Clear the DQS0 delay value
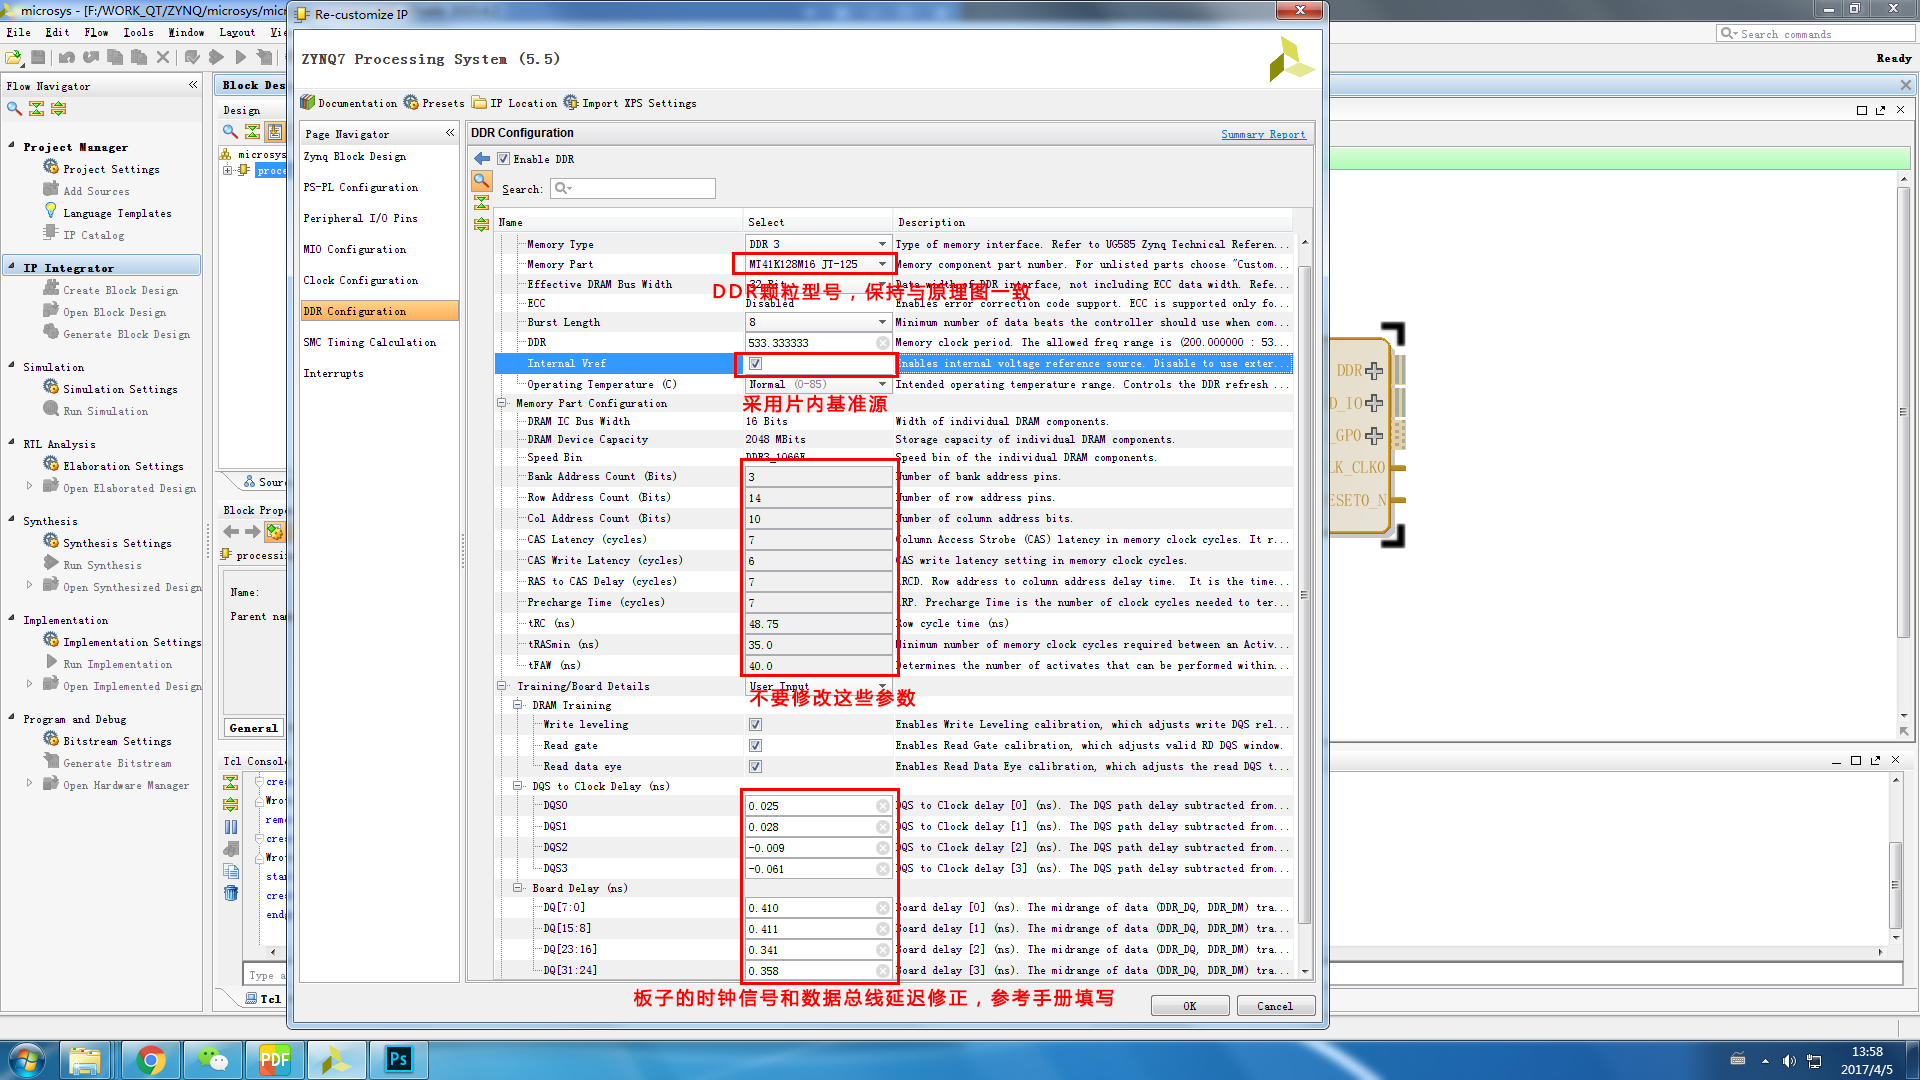The width and height of the screenshot is (1920, 1080). coord(883,806)
